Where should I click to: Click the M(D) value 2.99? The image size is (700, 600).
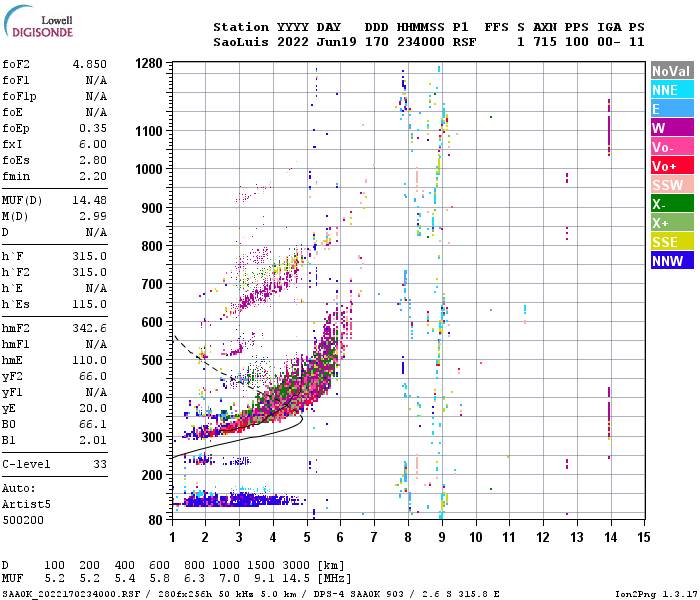[93, 217]
